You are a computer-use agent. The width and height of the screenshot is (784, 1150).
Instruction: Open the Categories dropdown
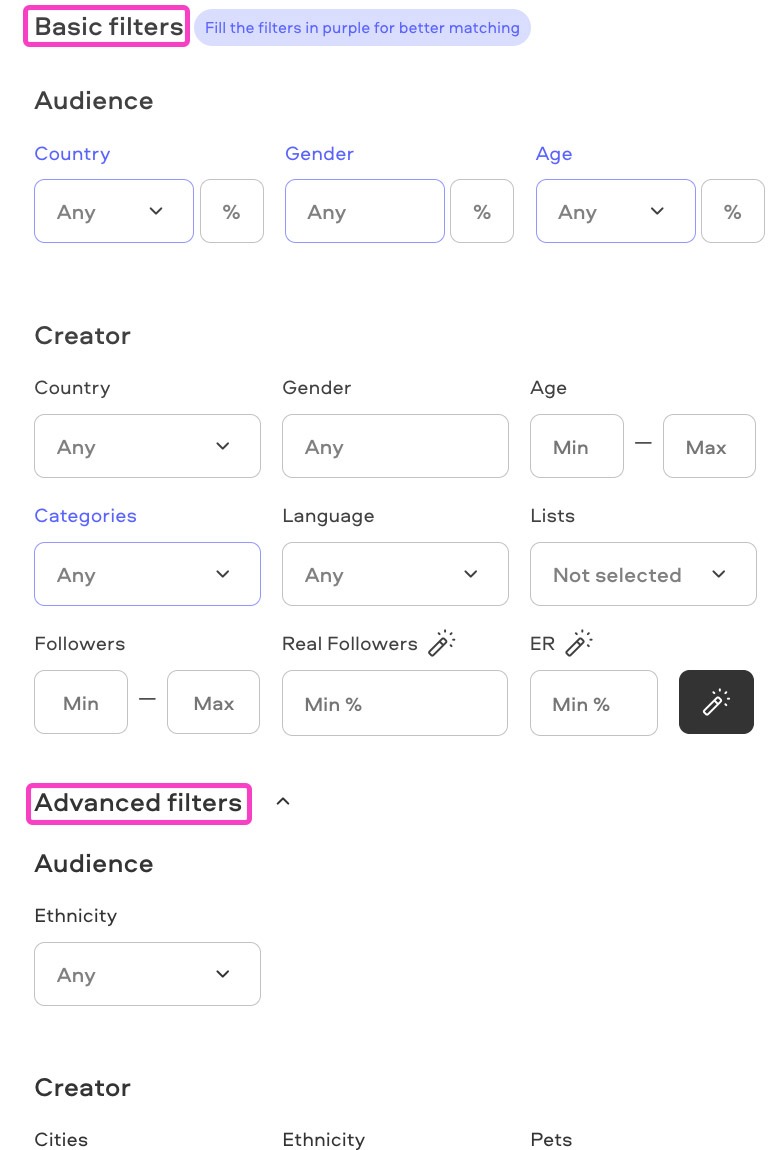tap(147, 574)
